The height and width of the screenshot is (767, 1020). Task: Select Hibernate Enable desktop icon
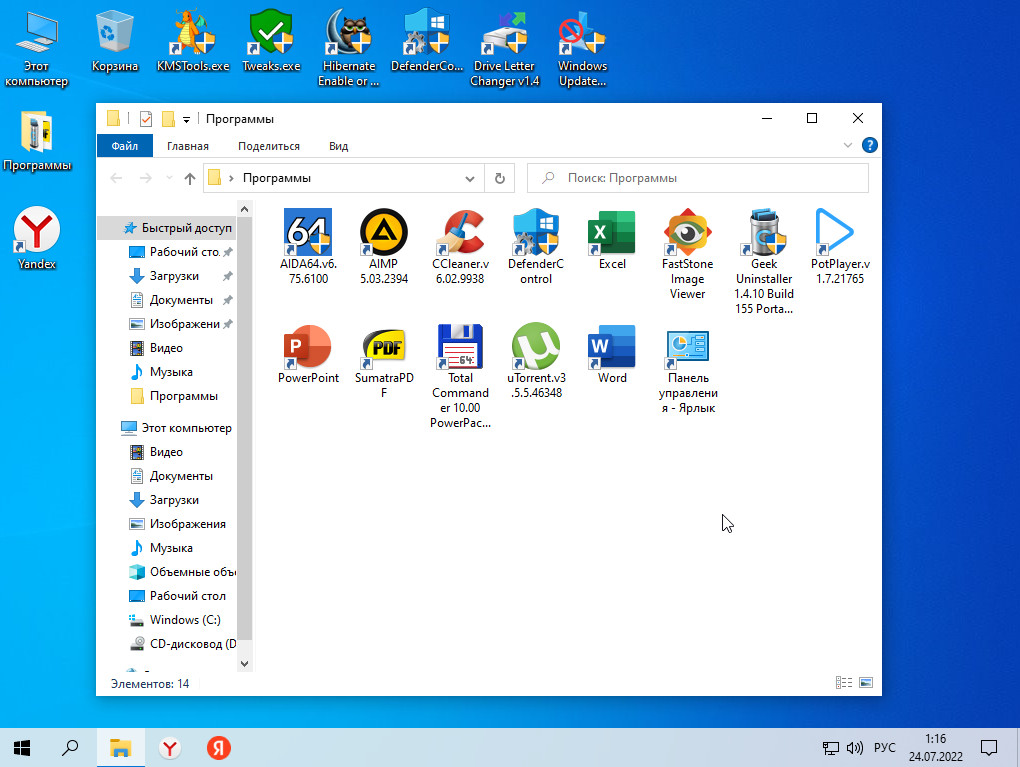click(349, 33)
